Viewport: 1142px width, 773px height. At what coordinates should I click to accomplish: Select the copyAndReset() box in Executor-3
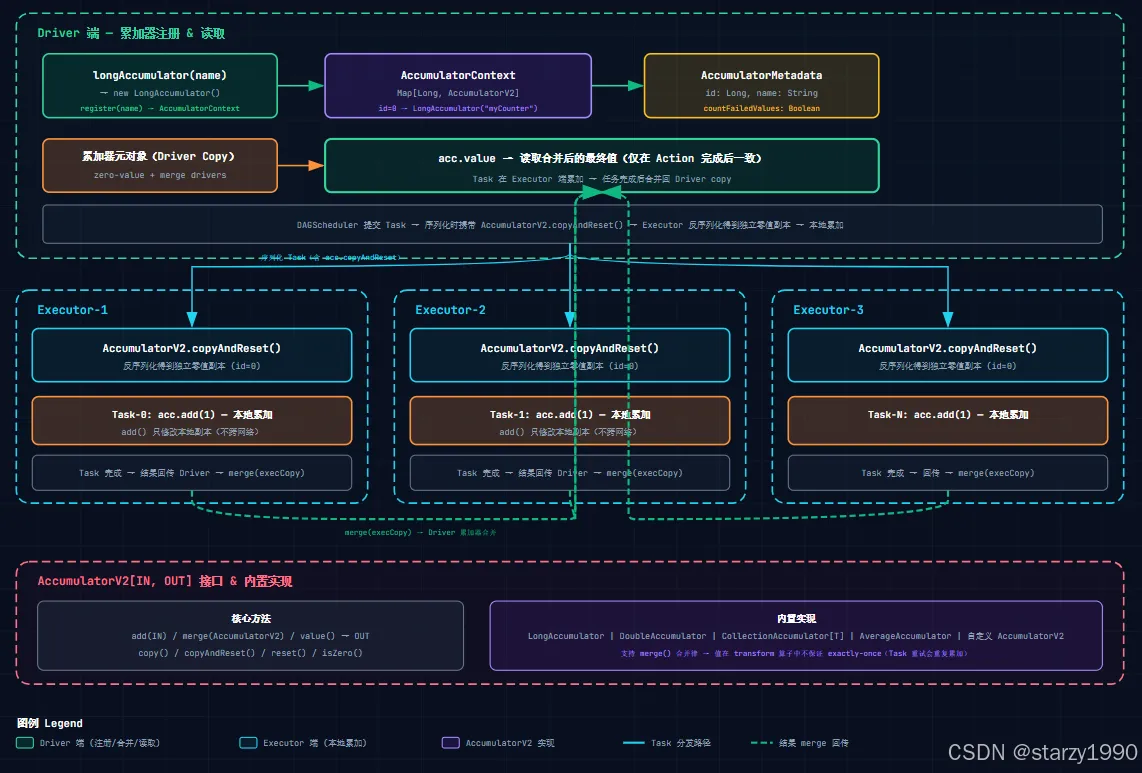point(948,356)
